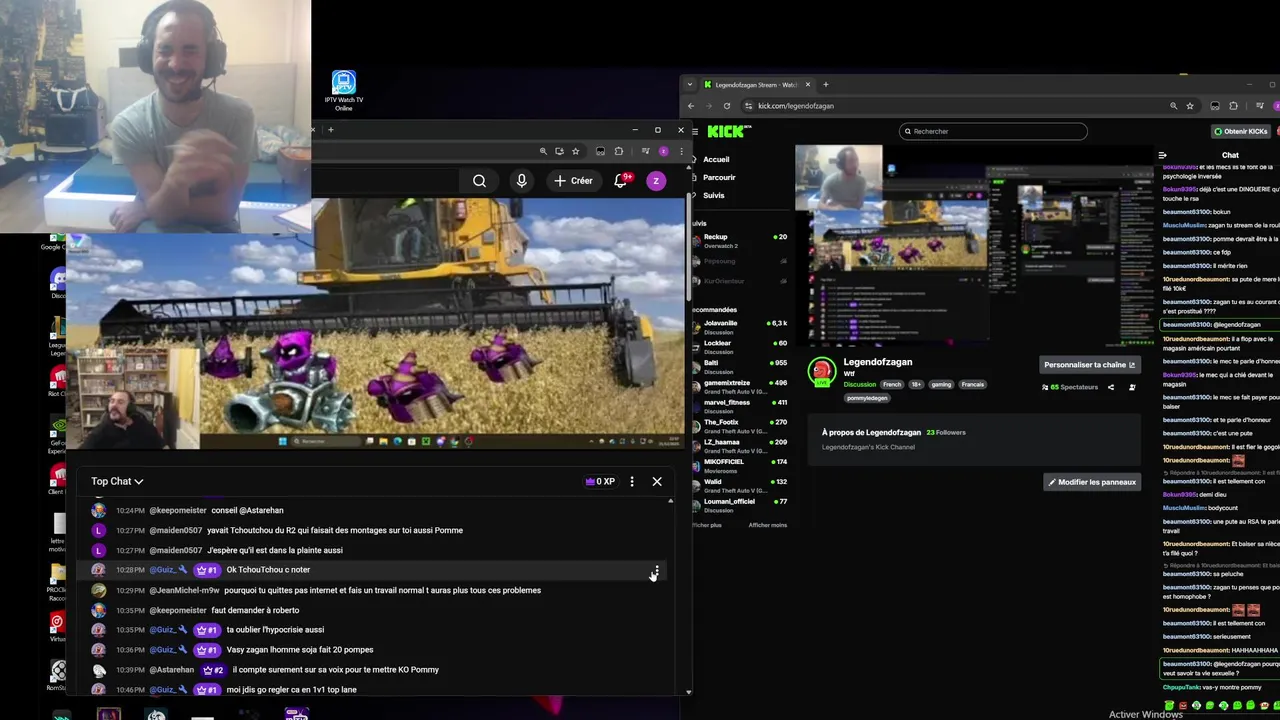Open Balti recommended channel

740,367
